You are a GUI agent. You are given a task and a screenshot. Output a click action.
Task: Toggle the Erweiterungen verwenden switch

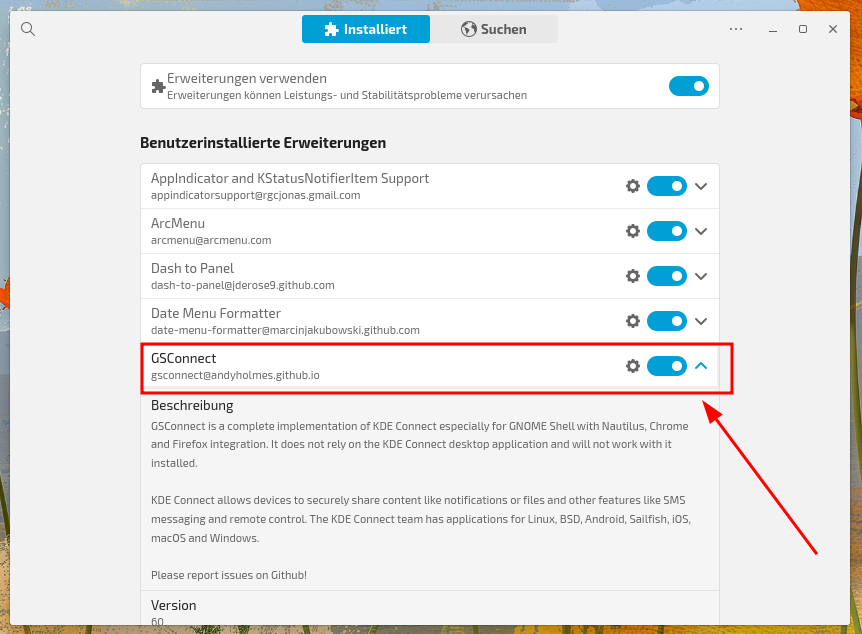tap(688, 86)
